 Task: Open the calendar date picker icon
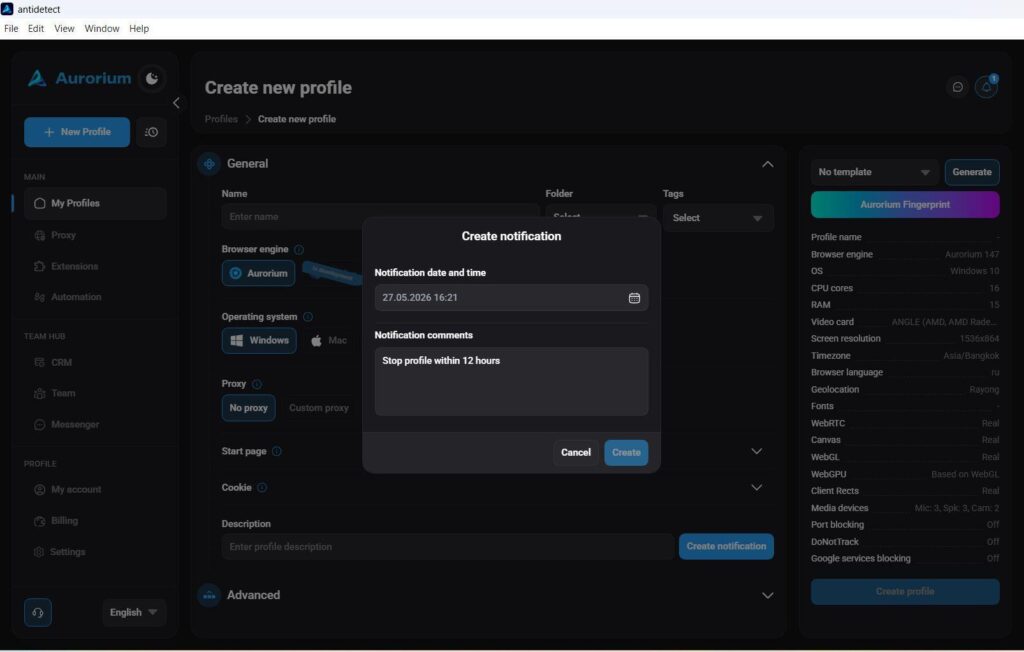(633, 298)
